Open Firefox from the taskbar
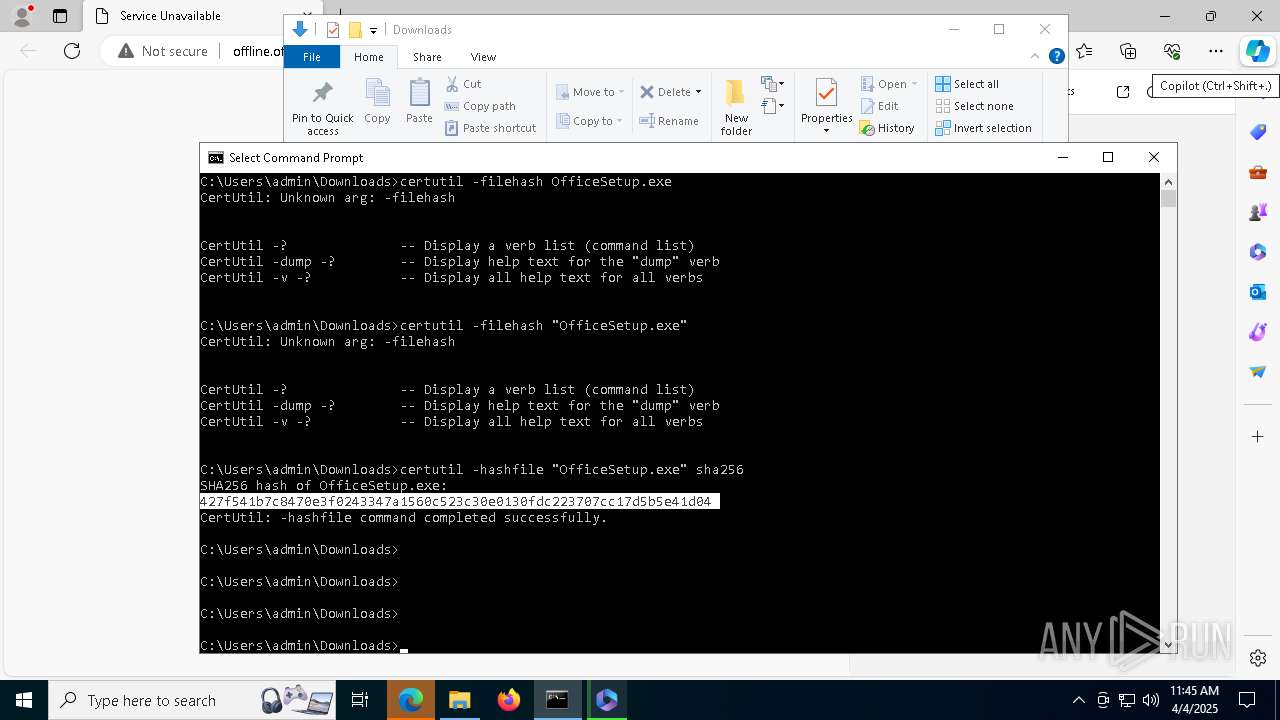Screen dimensions: 1280x720 click(509, 700)
